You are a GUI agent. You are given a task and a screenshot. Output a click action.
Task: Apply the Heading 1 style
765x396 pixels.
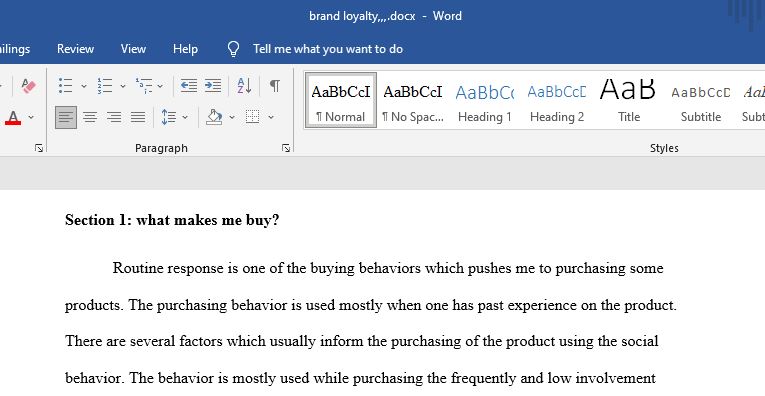click(x=484, y=101)
